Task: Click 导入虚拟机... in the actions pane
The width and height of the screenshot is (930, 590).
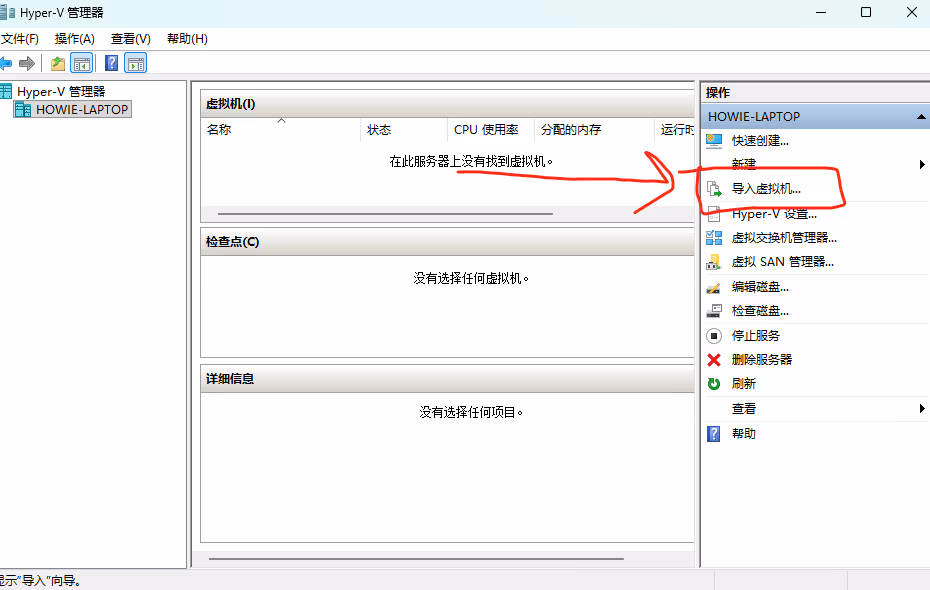Action: pos(766,188)
